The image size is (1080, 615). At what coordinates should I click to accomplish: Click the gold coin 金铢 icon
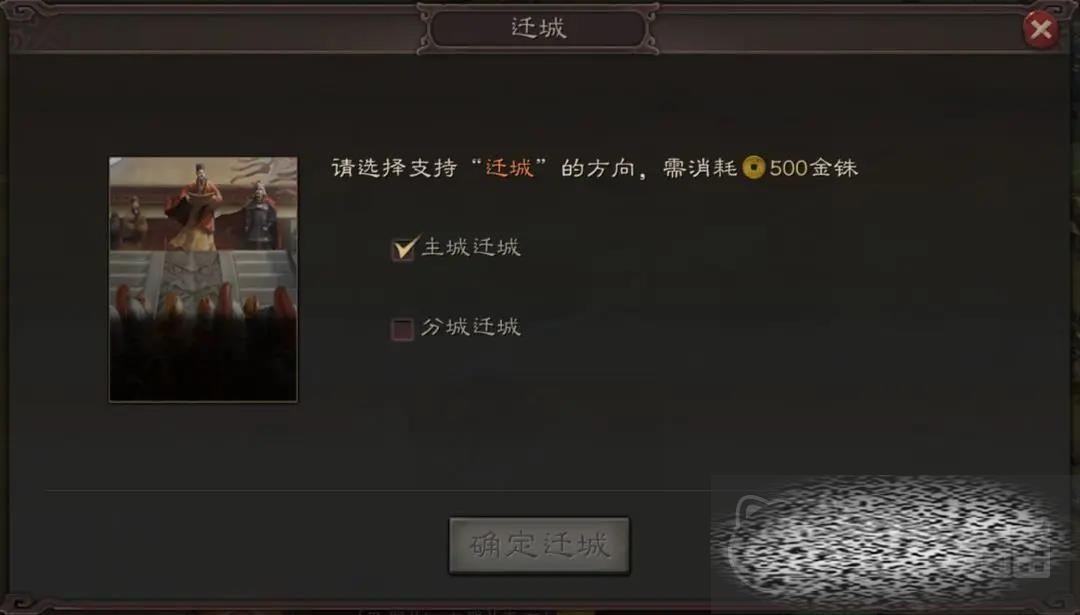[x=754, y=167]
